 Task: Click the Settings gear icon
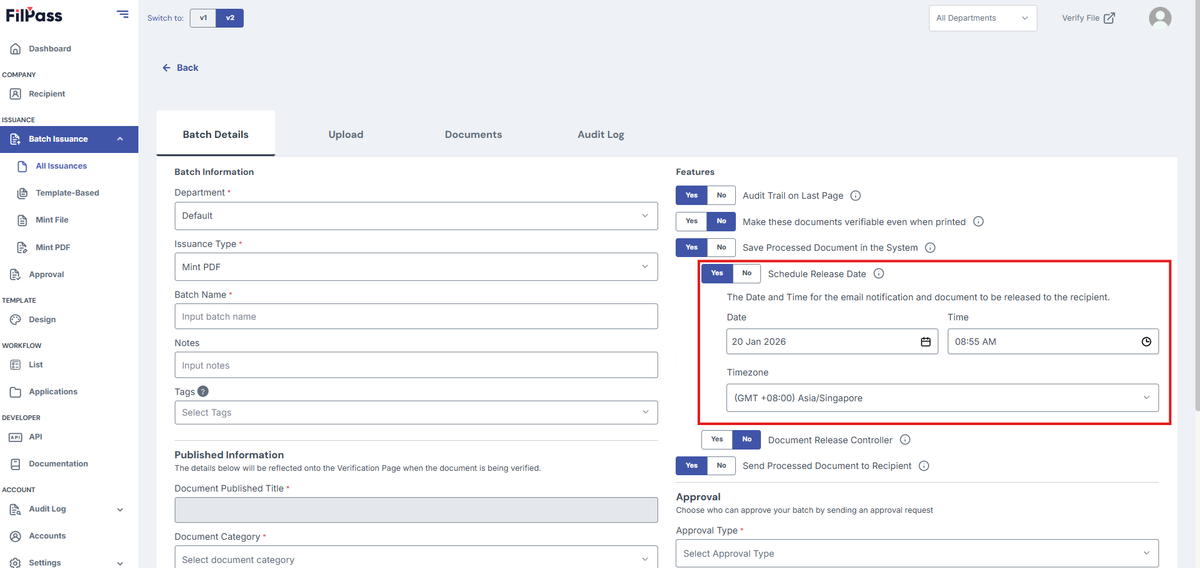15,563
